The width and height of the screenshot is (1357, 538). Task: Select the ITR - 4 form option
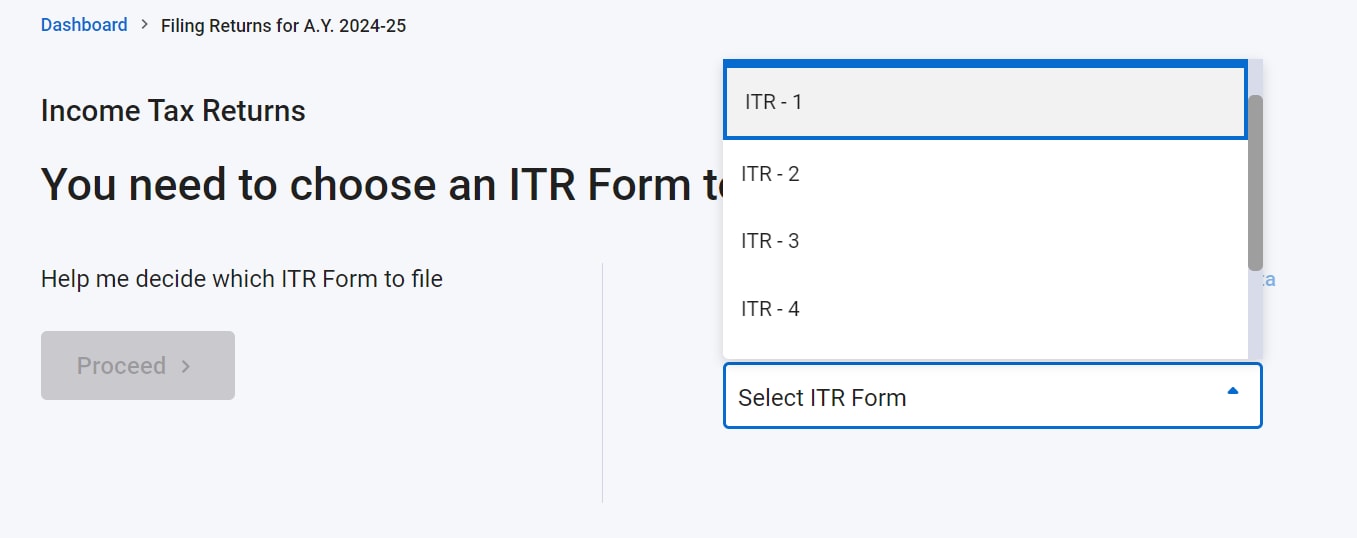pyautogui.click(x=985, y=309)
